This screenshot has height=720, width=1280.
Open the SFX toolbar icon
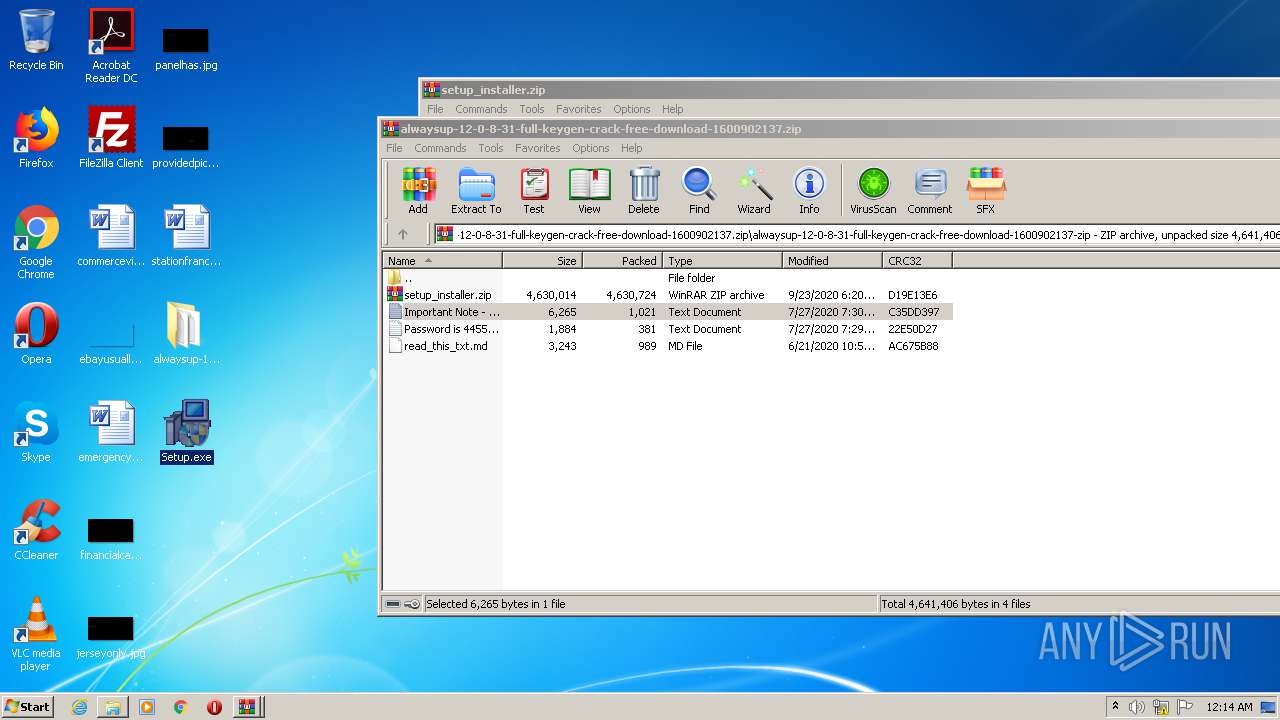pyautogui.click(x=985, y=190)
